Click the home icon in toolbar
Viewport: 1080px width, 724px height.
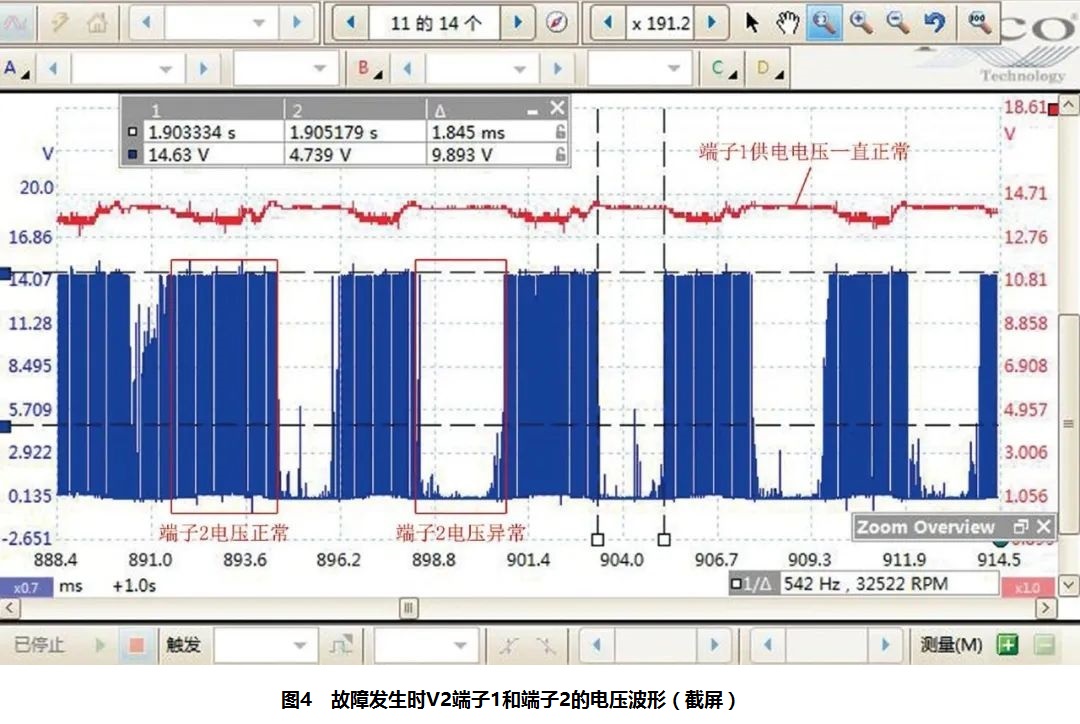pyautogui.click(x=97, y=23)
